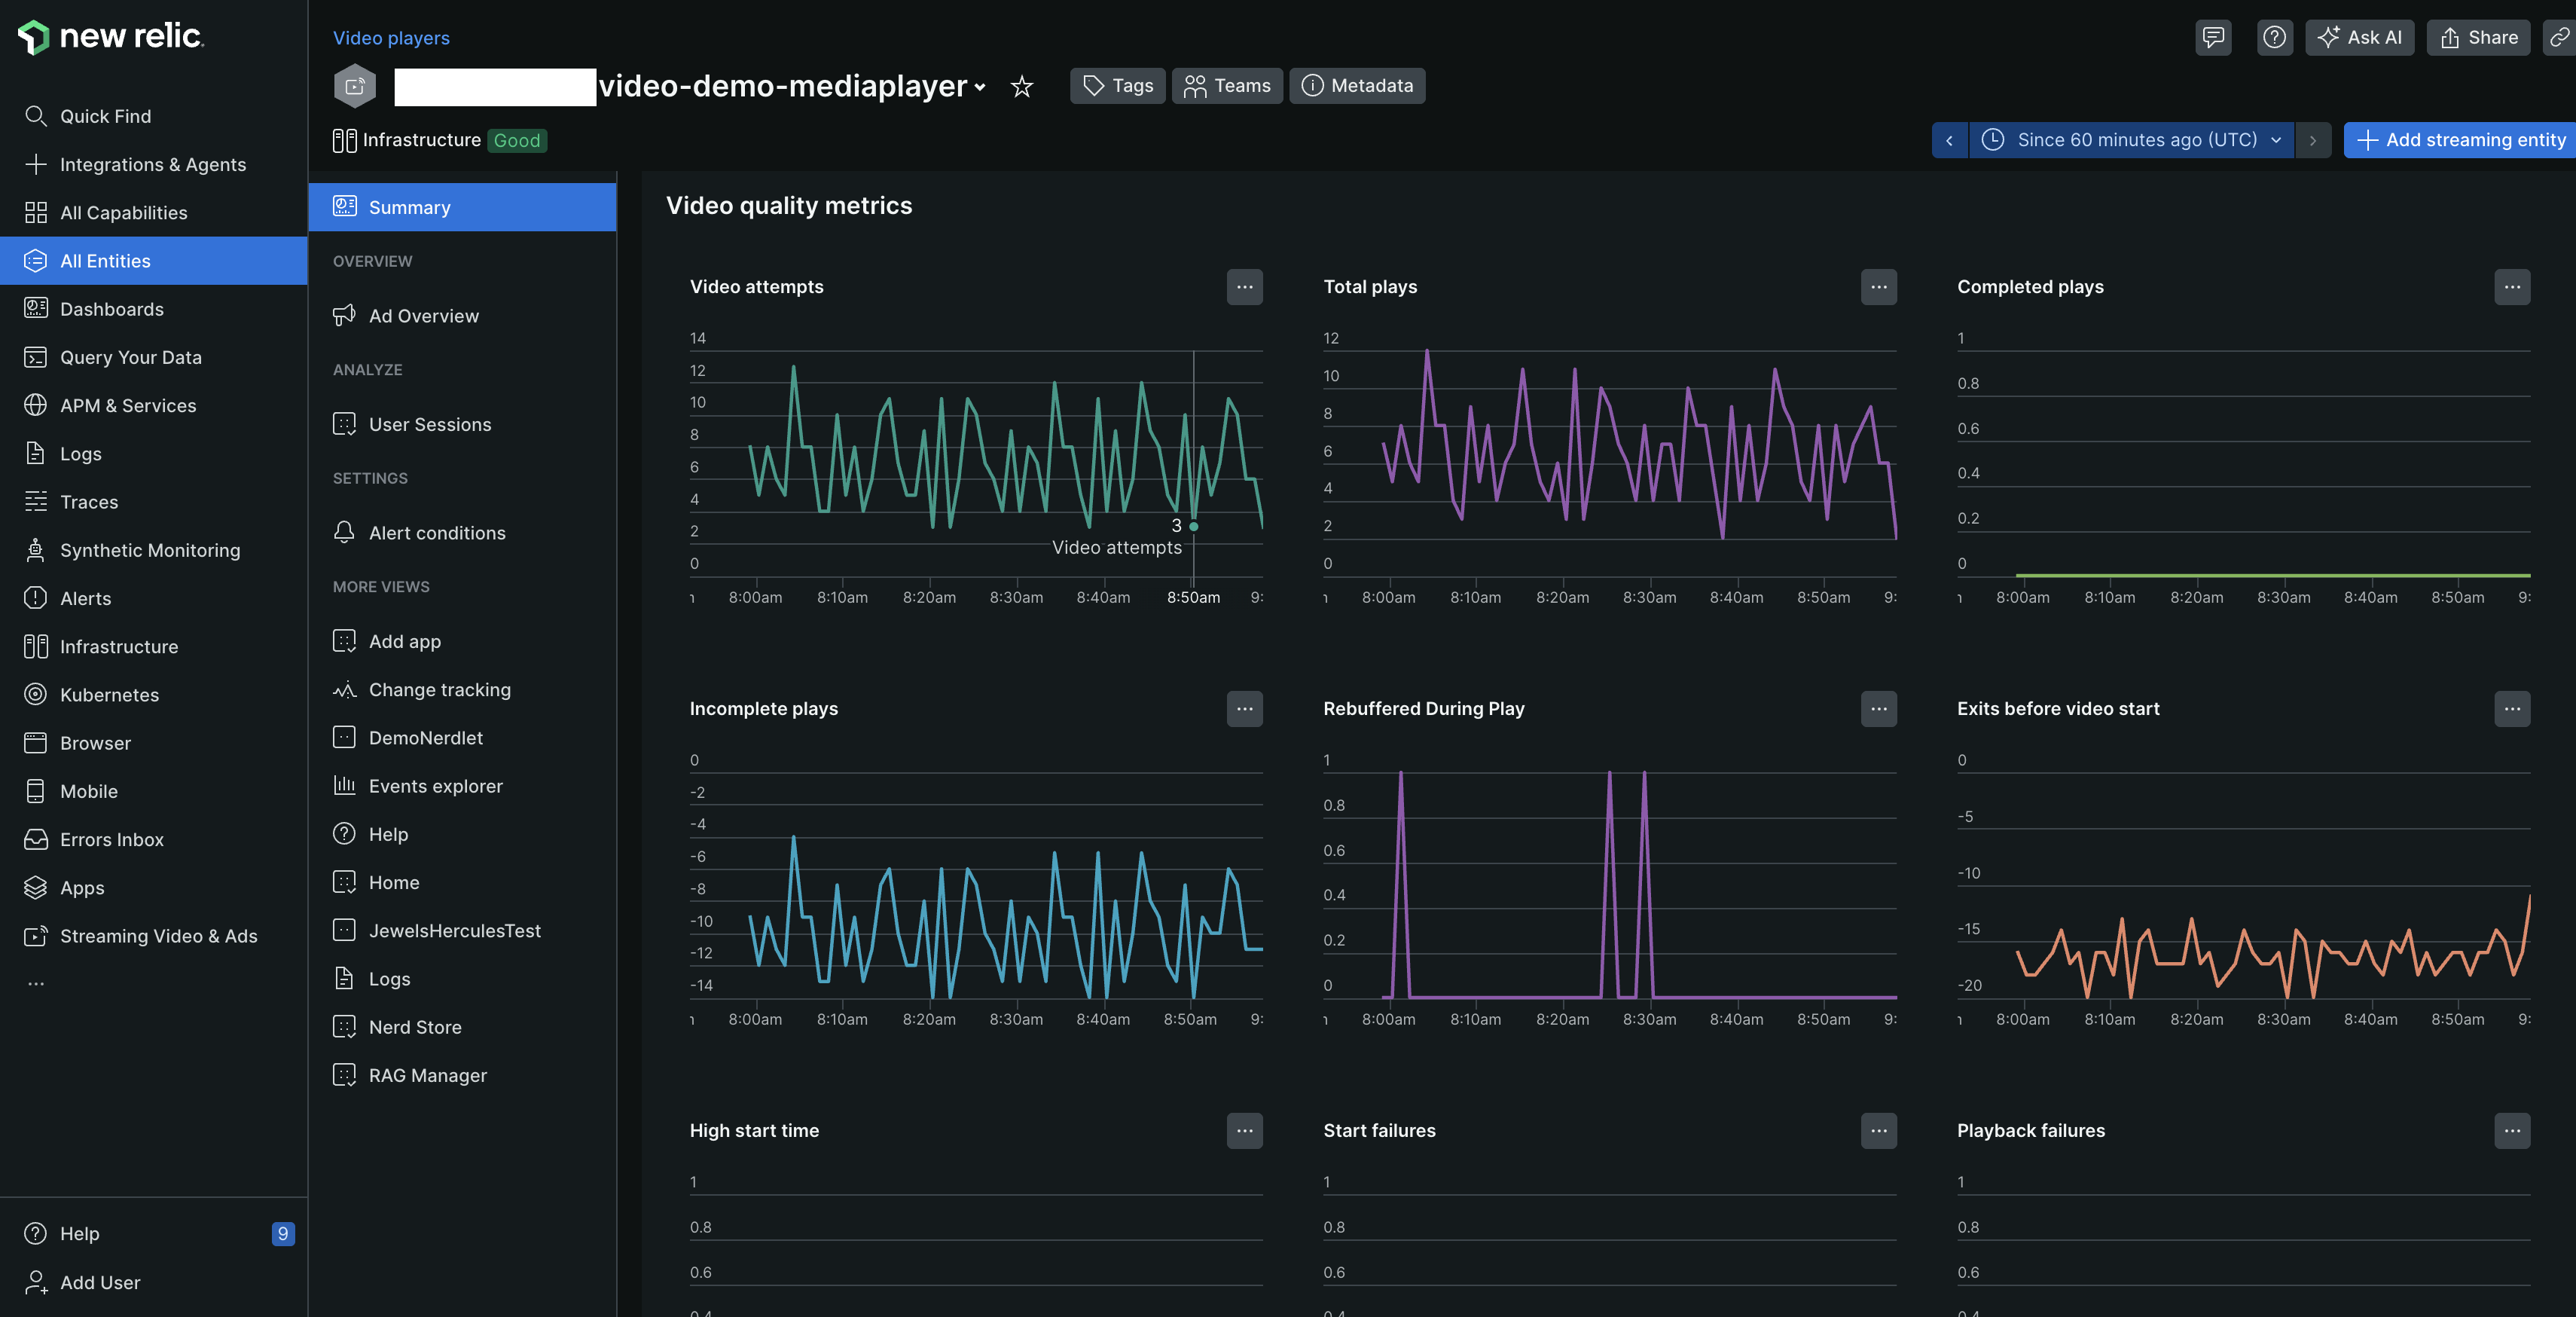Favorite the entity with the star icon
The image size is (2576, 1317).
coord(1021,87)
